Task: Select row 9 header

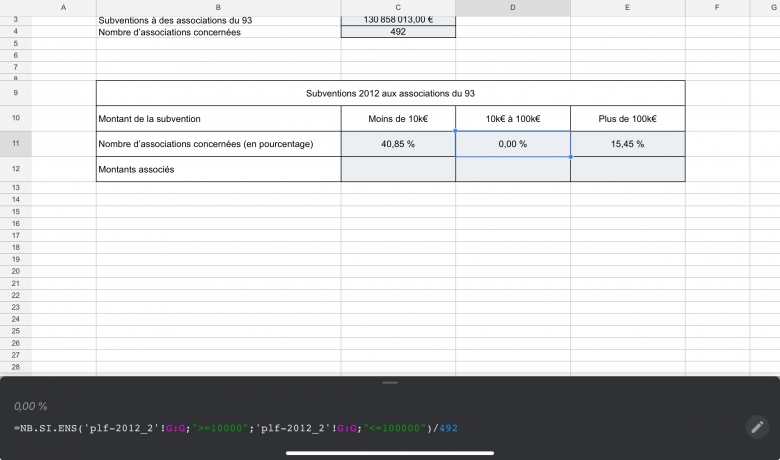Action: (16, 93)
